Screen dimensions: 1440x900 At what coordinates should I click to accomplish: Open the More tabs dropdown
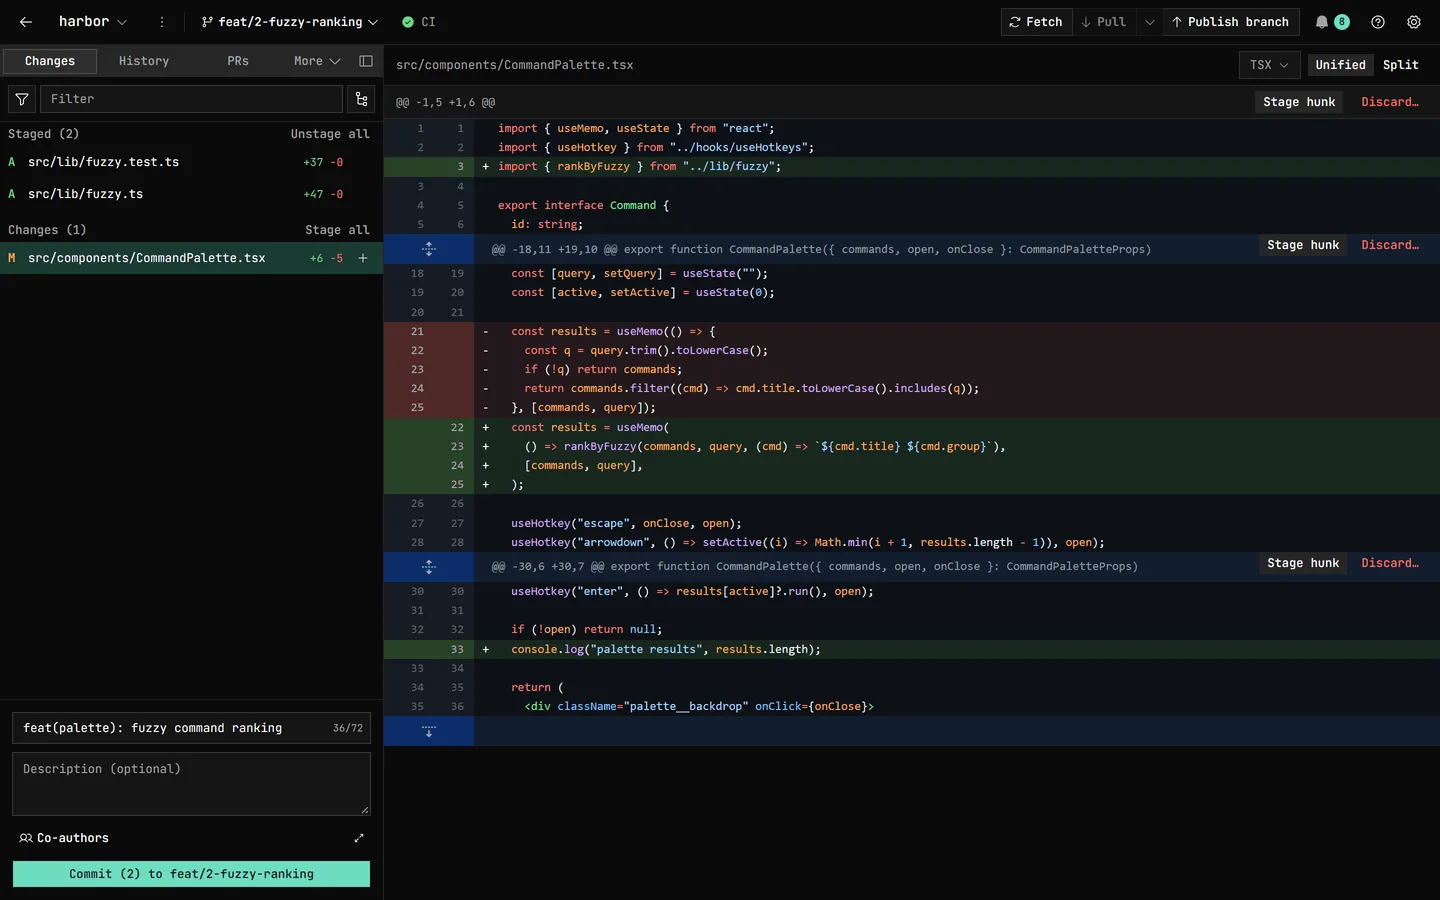pyautogui.click(x=317, y=61)
